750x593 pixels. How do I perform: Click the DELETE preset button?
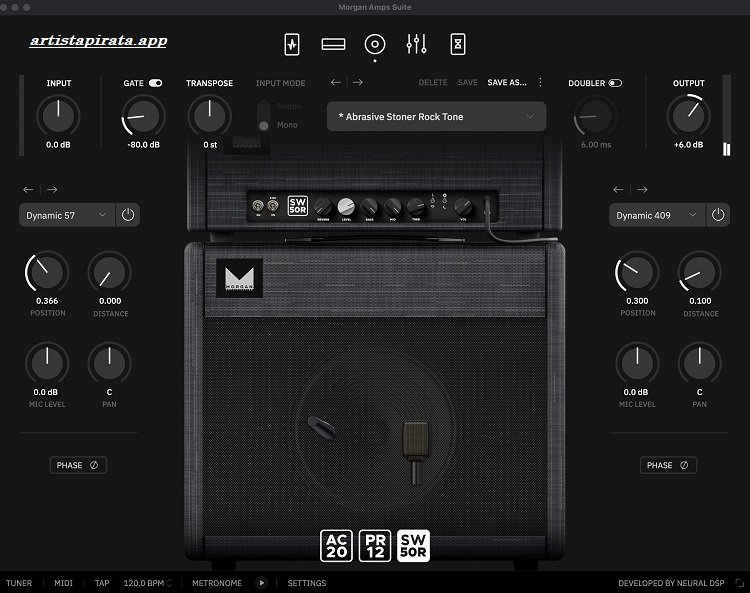point(433,82)
